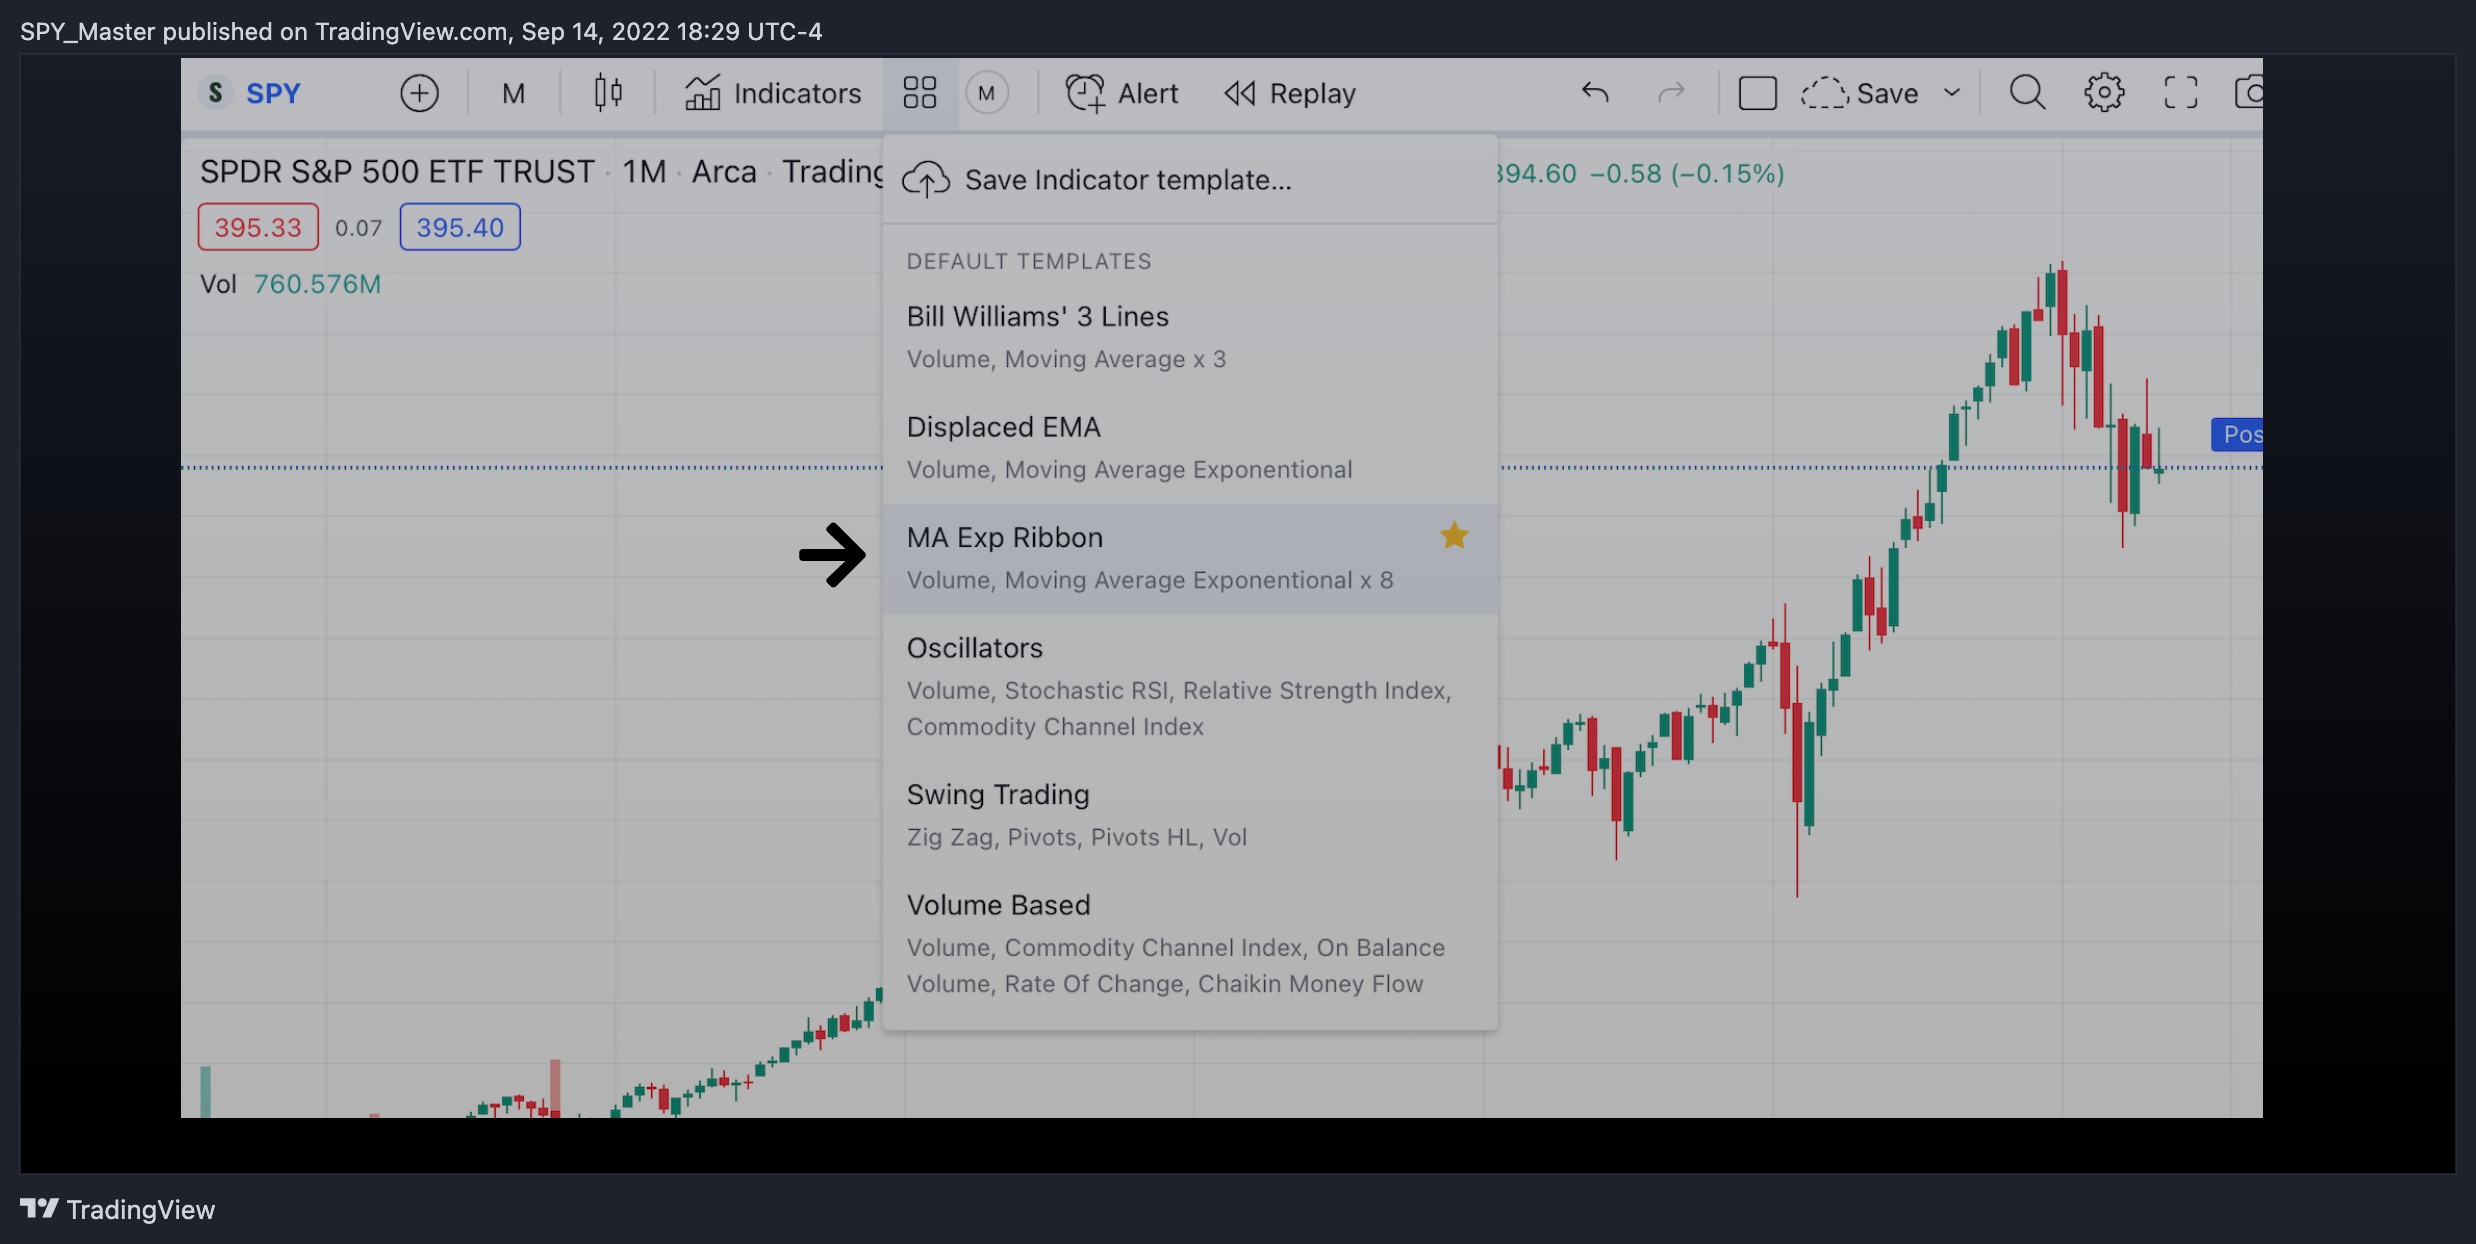Viewport: 2476px width, 1244px height.
Task: Undo the last chart action
Action: (1595, 93)
